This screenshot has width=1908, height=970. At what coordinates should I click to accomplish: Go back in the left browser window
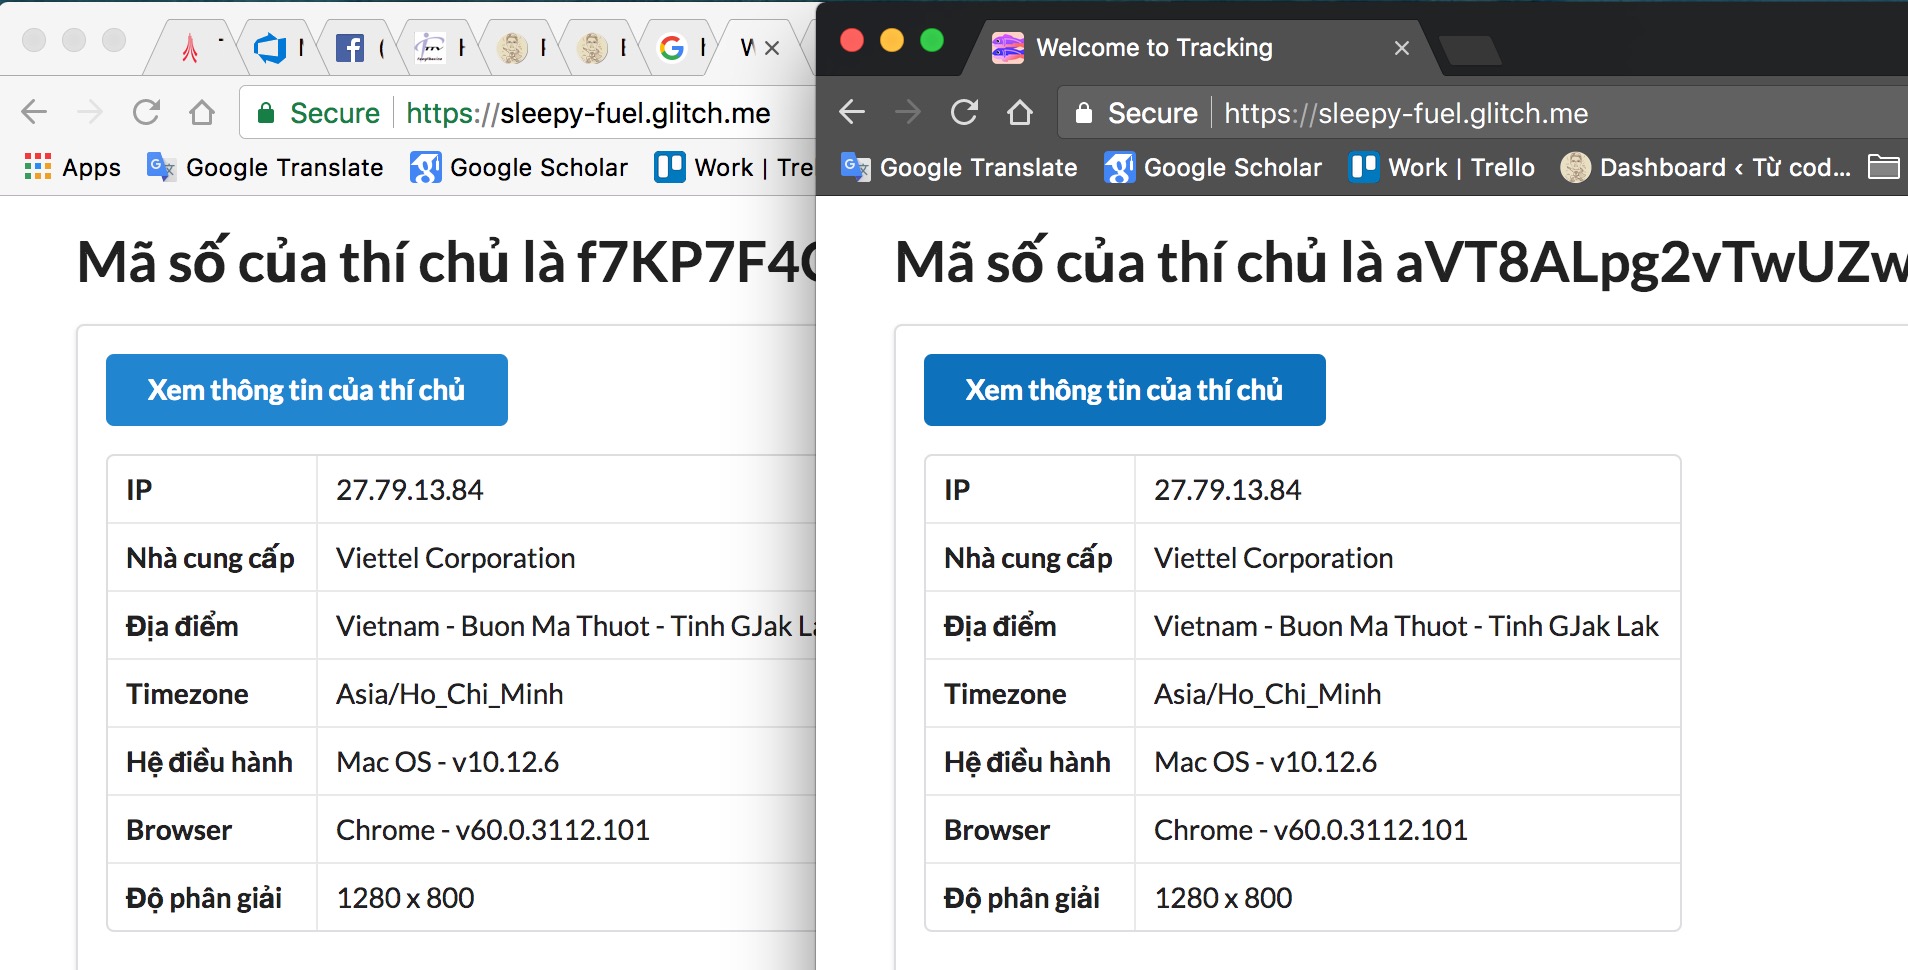(34, 112)
